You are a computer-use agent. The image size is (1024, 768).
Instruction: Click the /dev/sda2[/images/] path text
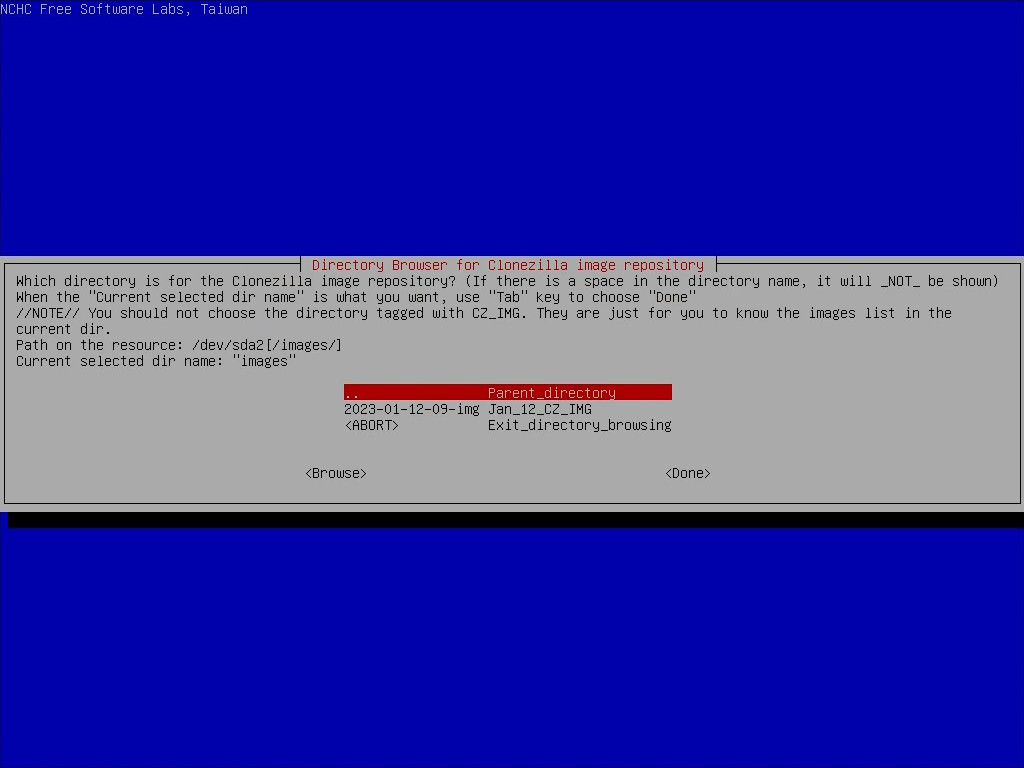pos(267,345)
